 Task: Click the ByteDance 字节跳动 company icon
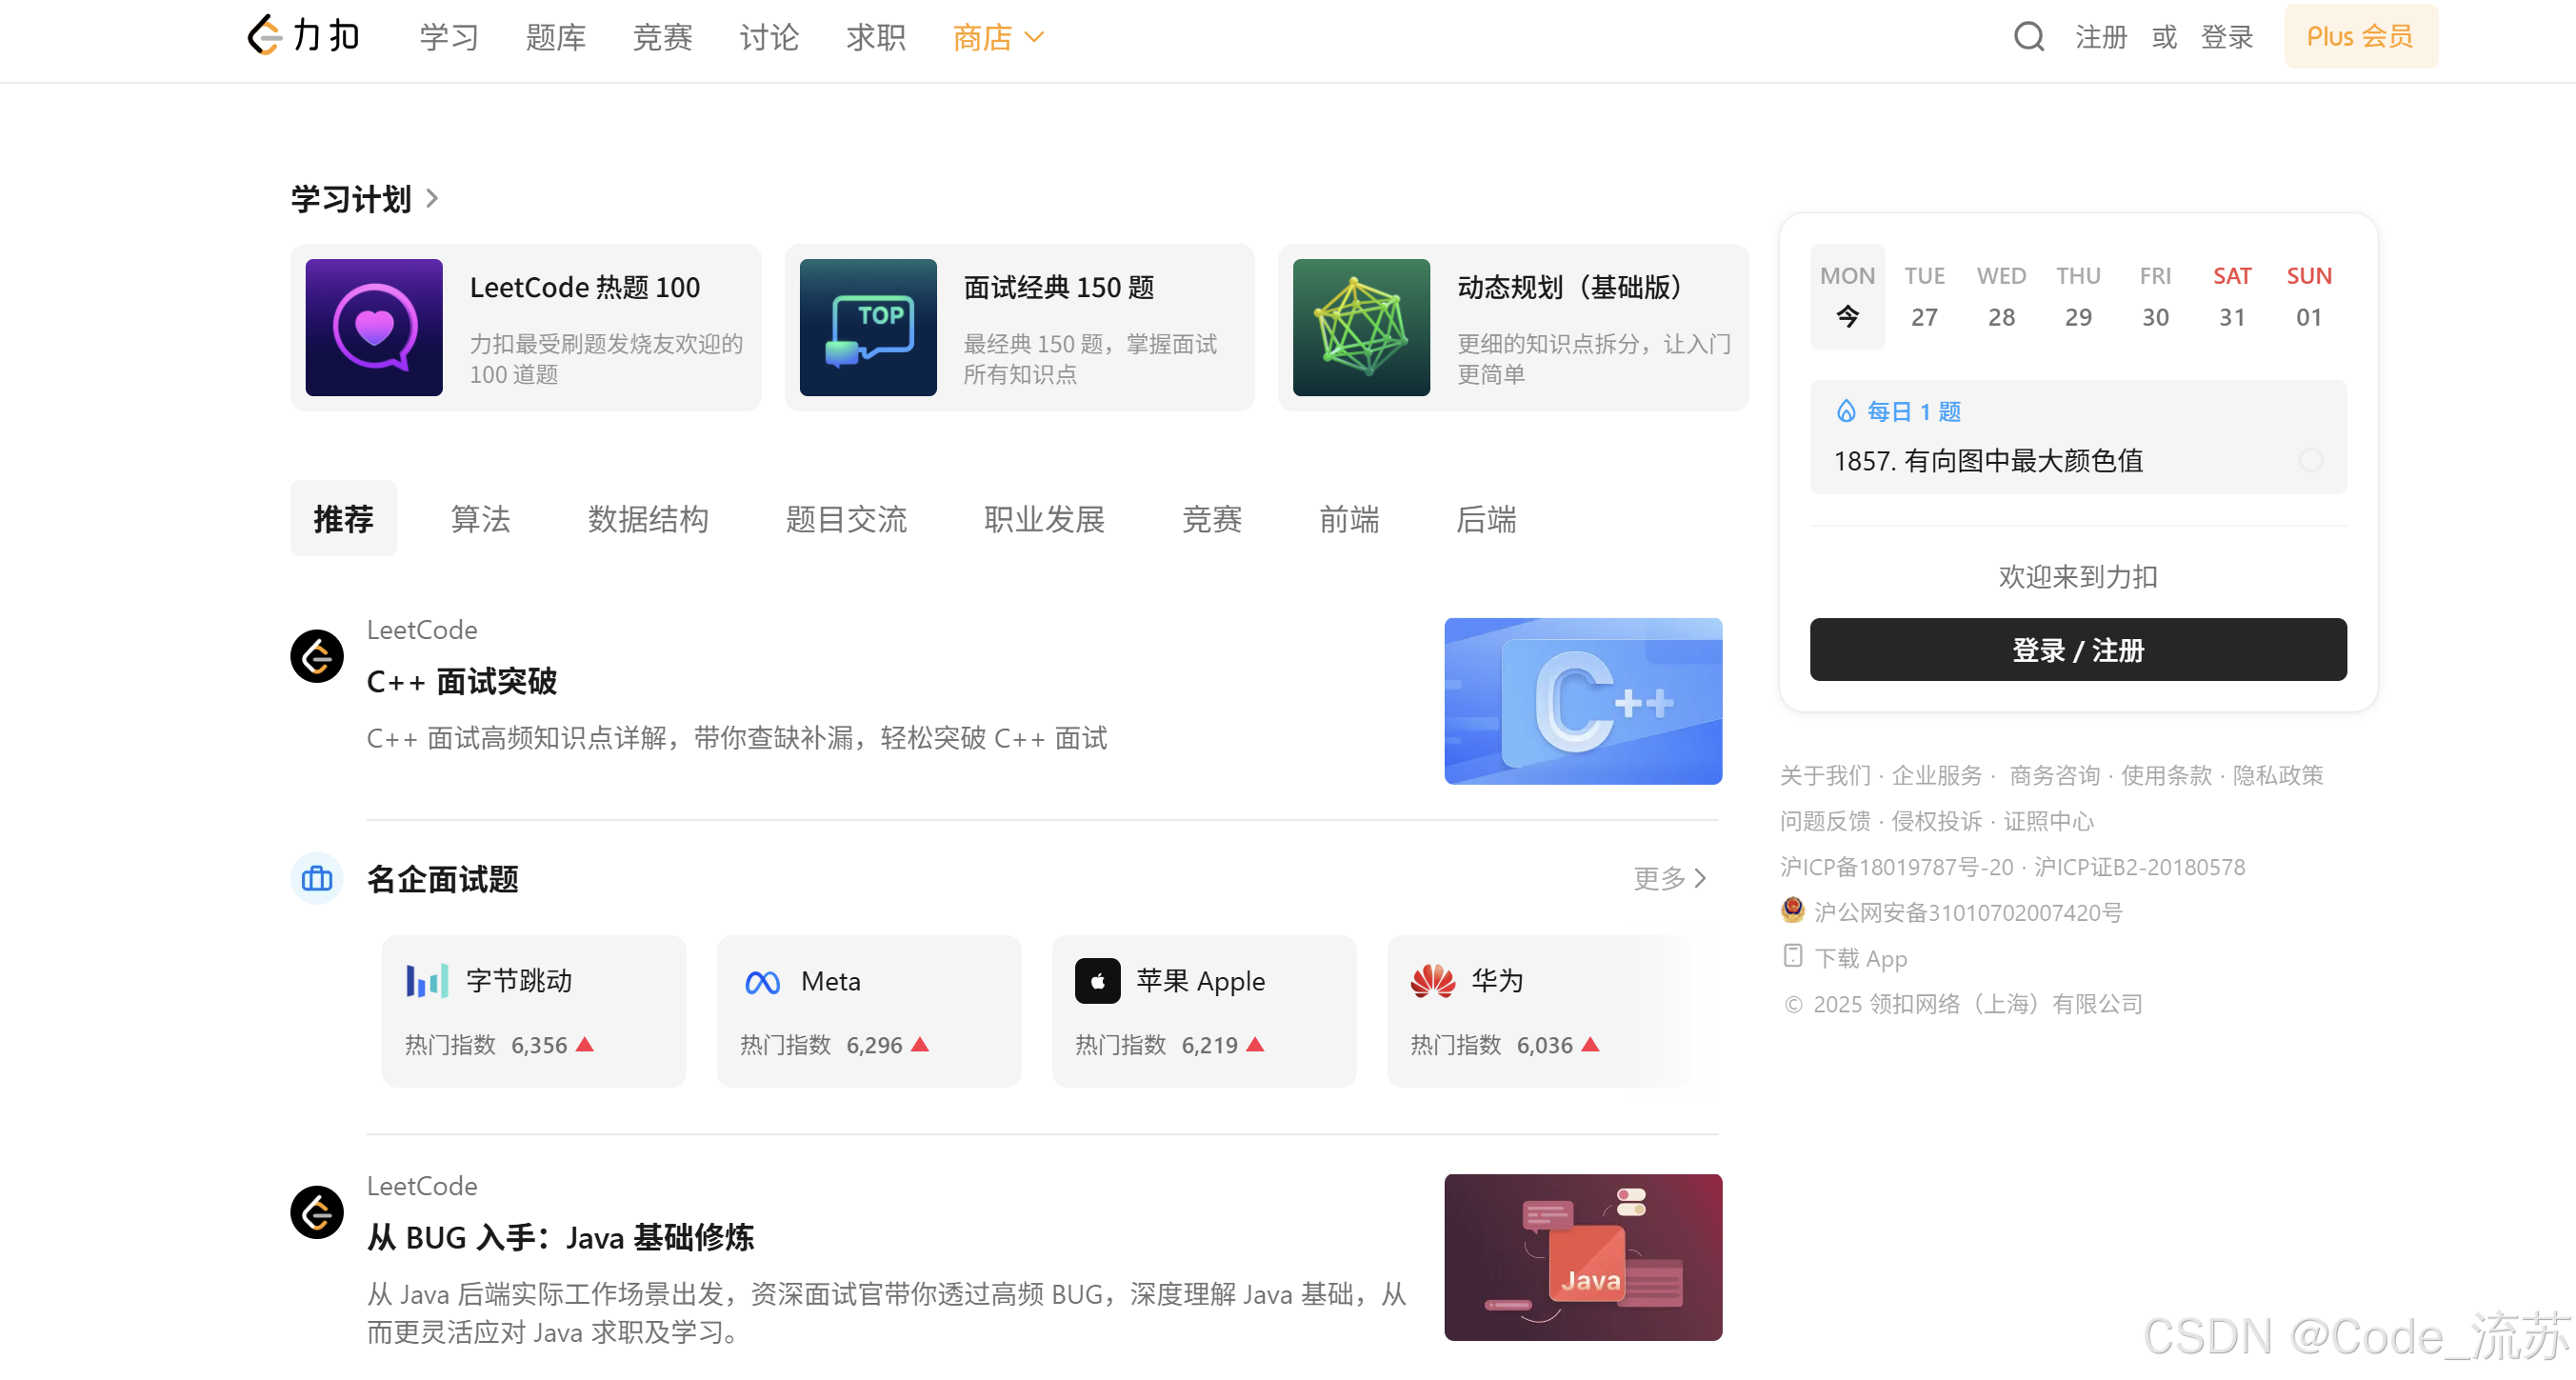point(427,981)
